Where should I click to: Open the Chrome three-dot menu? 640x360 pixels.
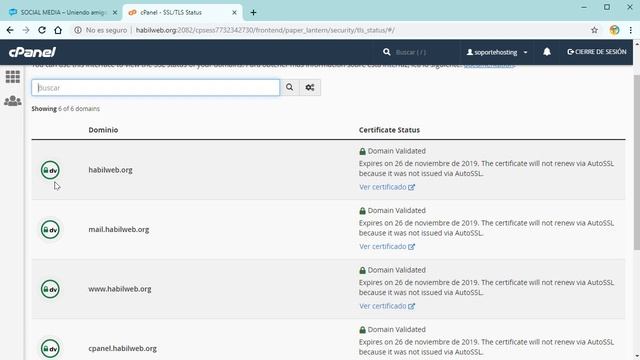pos(631,30)
